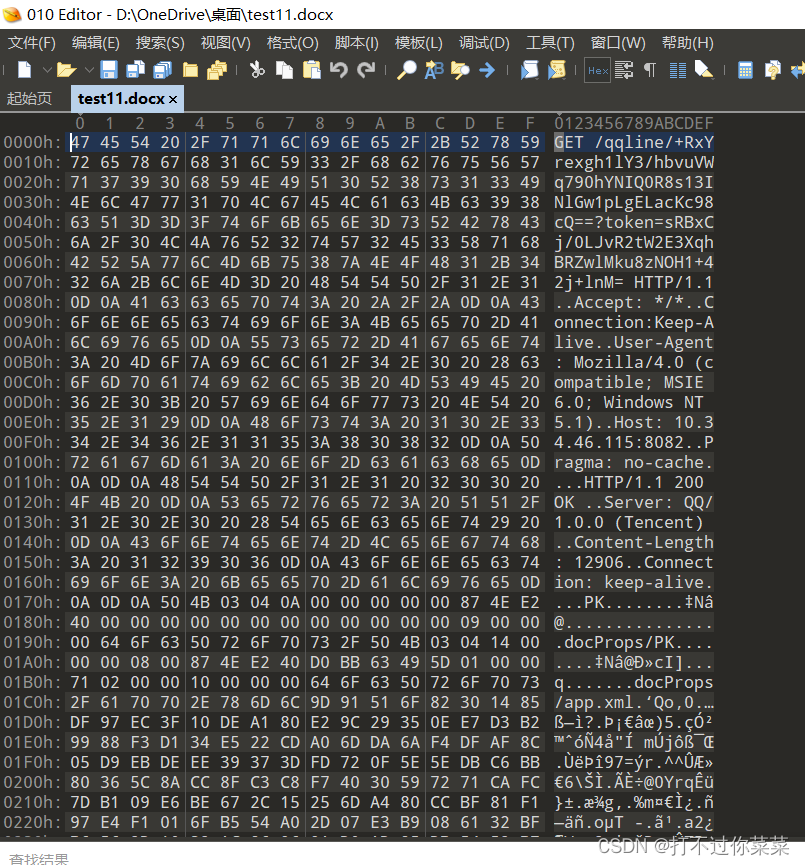This screenshot has height=865, width=805.
Task: Click the help question mark icon
Action: [772, 70]
